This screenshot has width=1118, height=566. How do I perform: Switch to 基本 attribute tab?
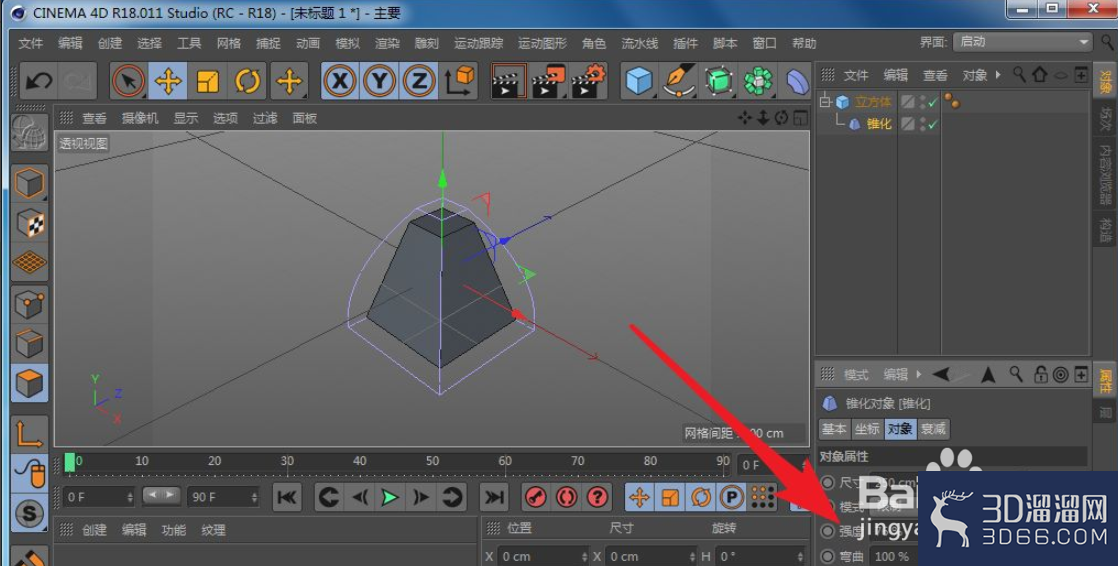pyautogui.click(x=834, y=429)
